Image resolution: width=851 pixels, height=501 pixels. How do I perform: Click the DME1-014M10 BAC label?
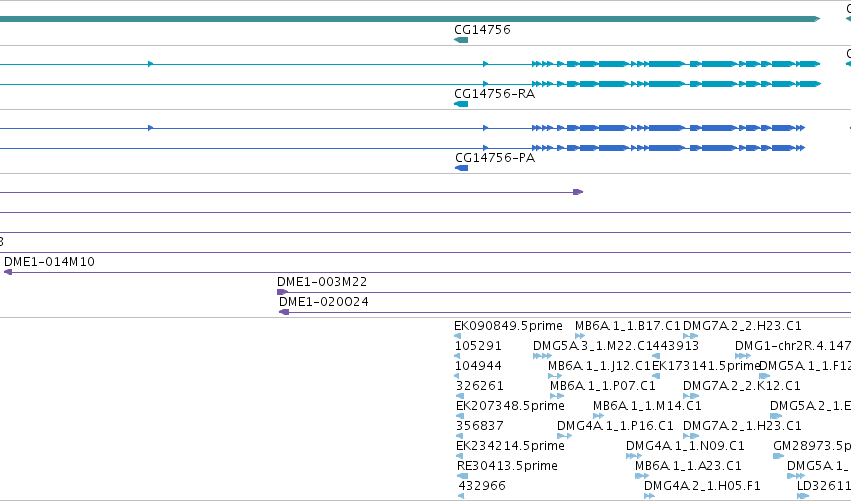coord(49,262)
